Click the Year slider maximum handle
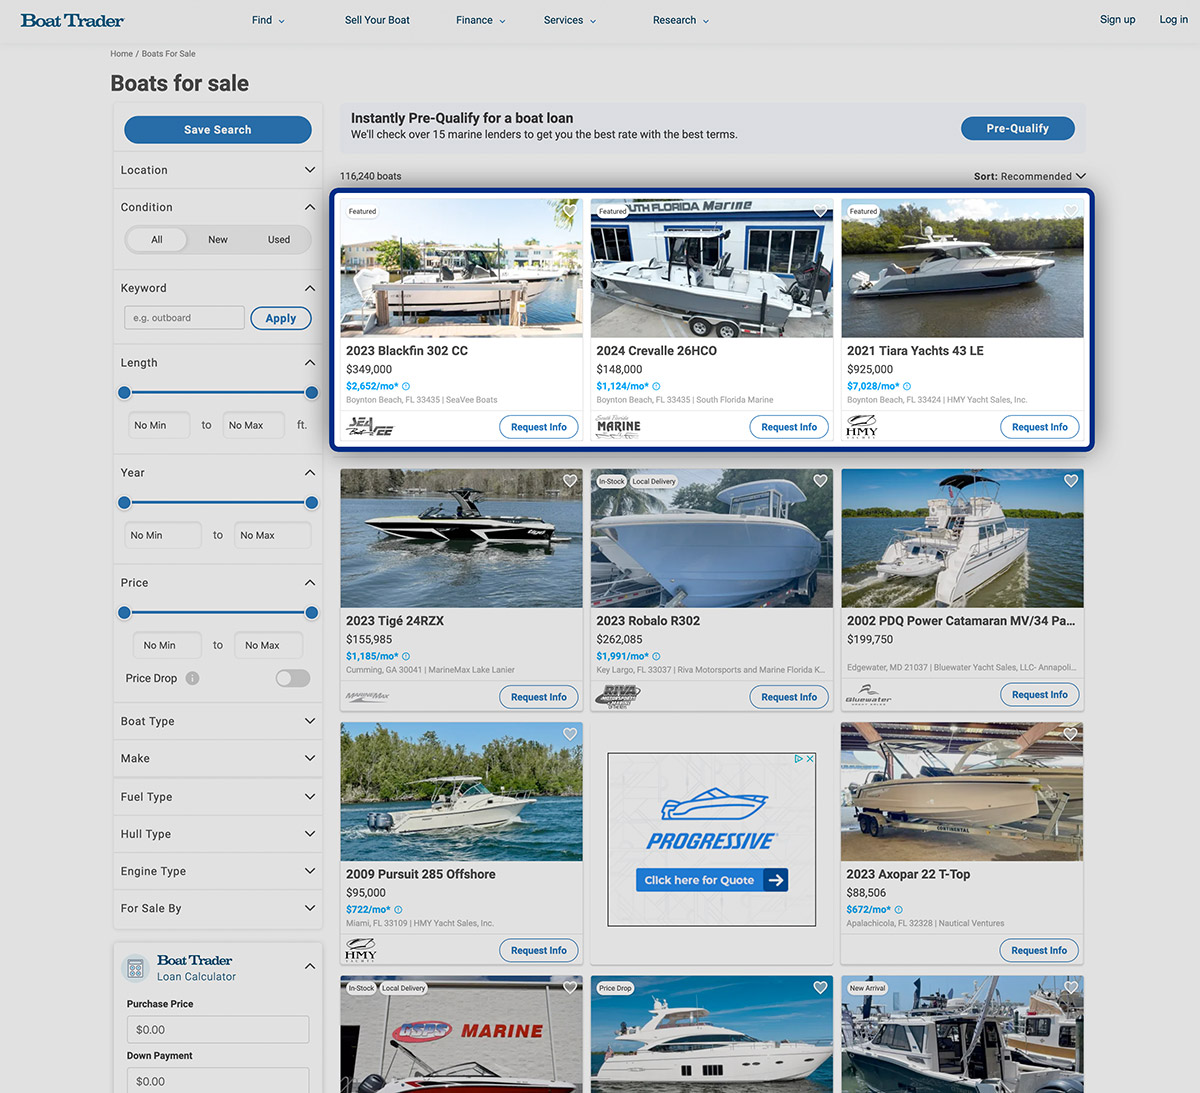Image resolution: width=1200 pixels, height=1093 pixels. click(x=312, y=503)
